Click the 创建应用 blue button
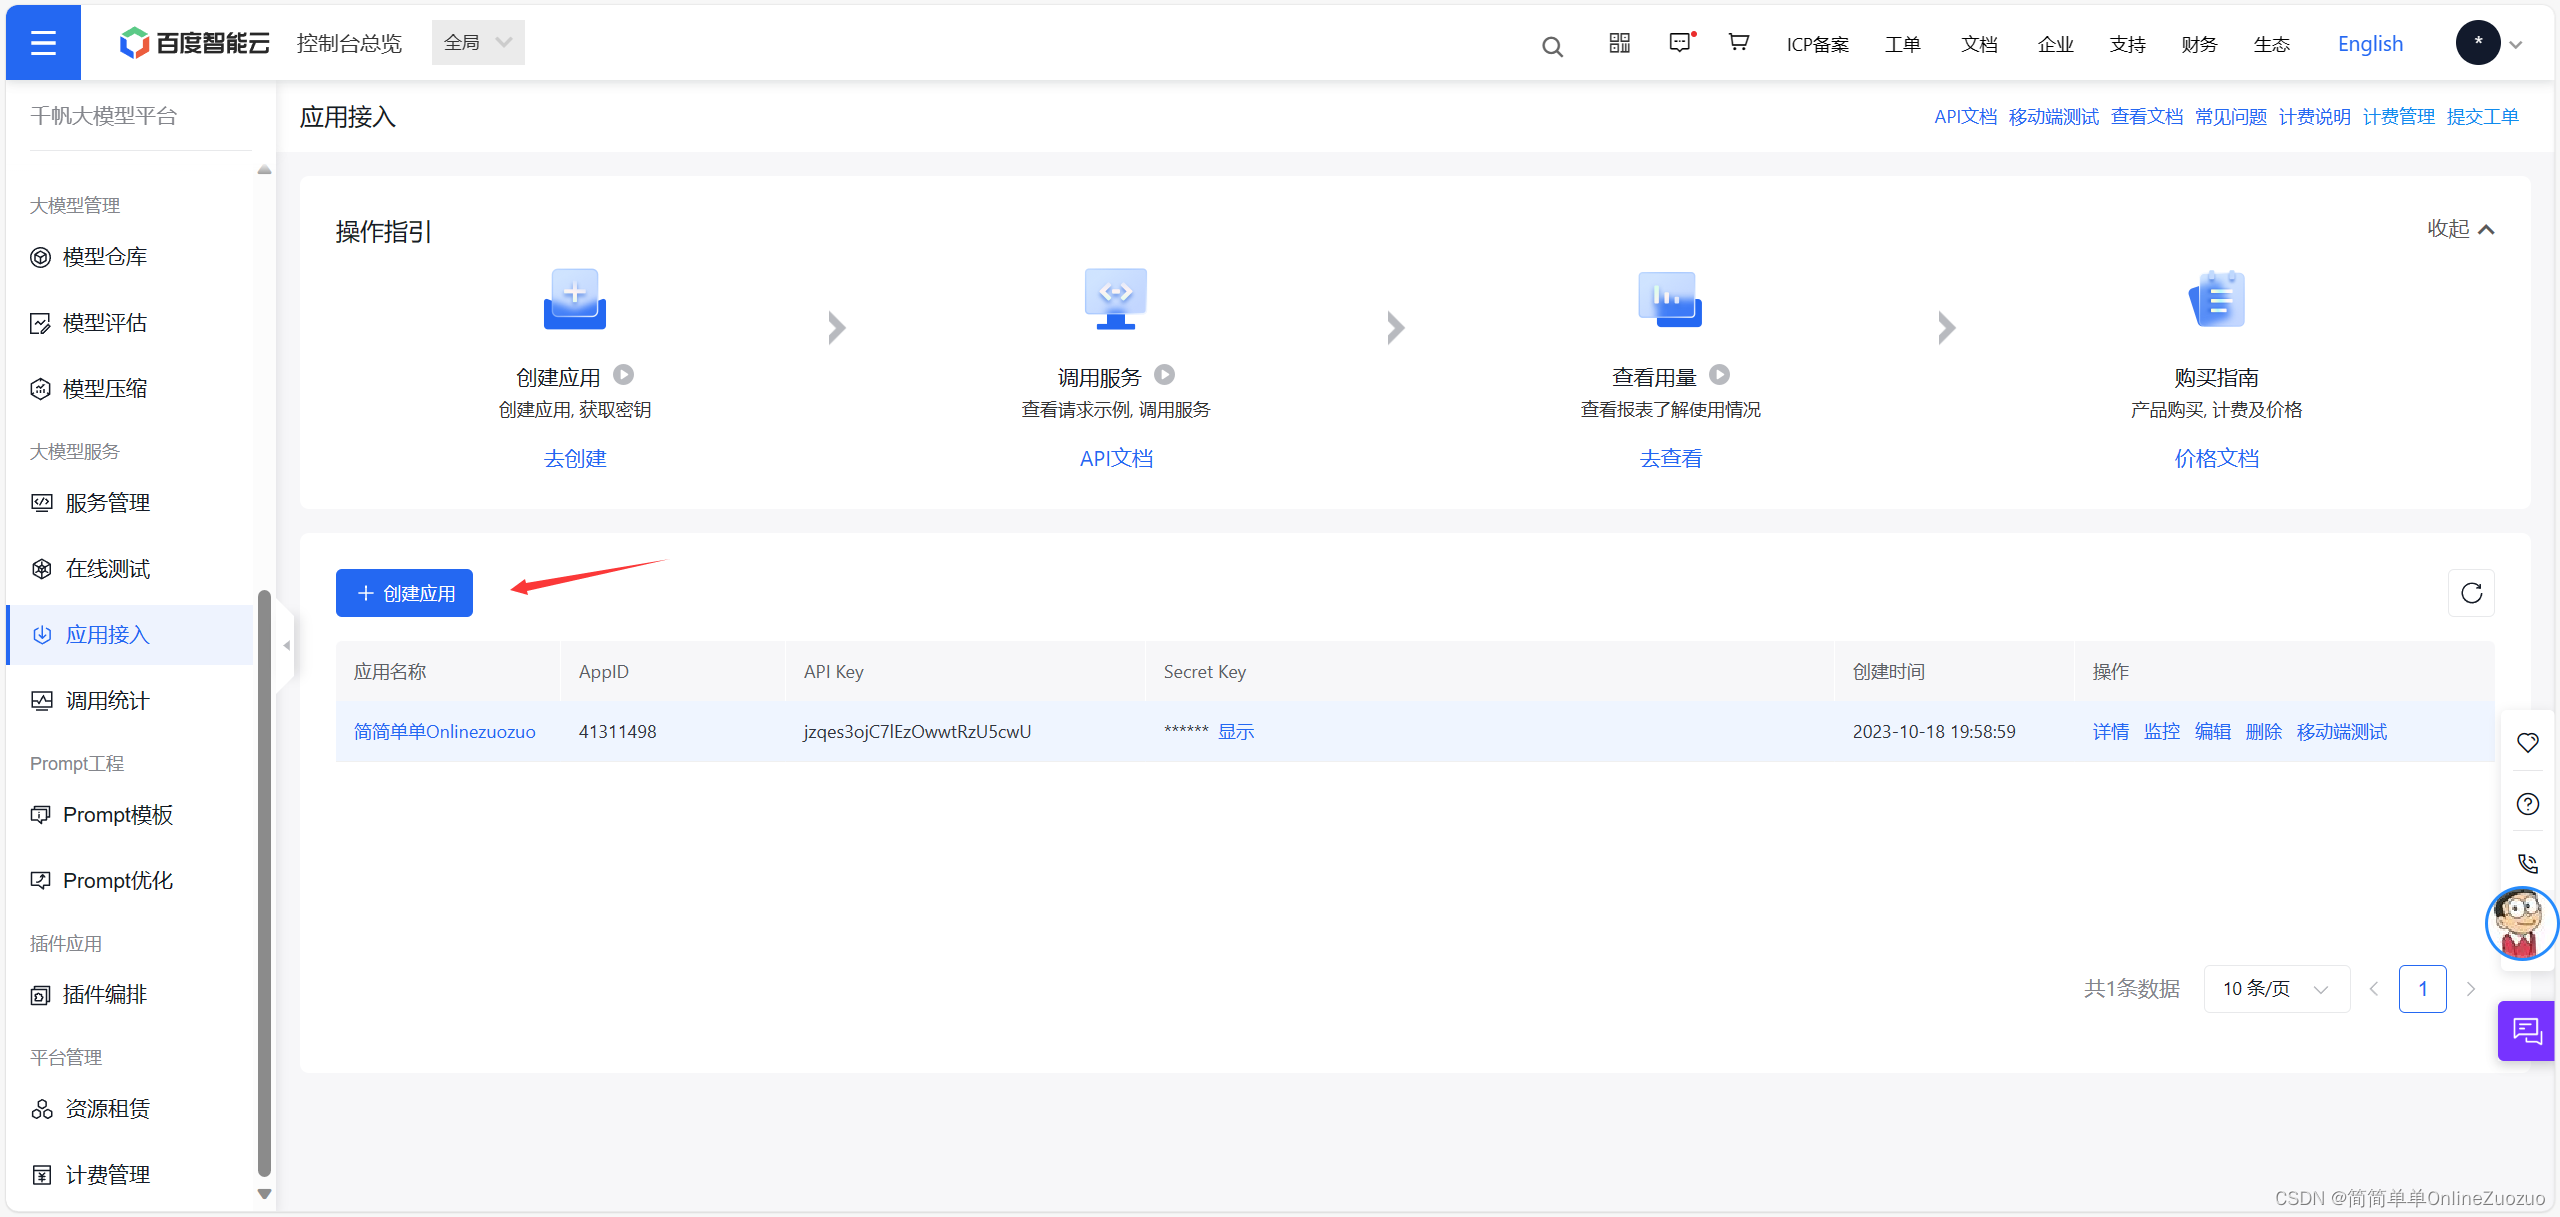 pos(404,593)
